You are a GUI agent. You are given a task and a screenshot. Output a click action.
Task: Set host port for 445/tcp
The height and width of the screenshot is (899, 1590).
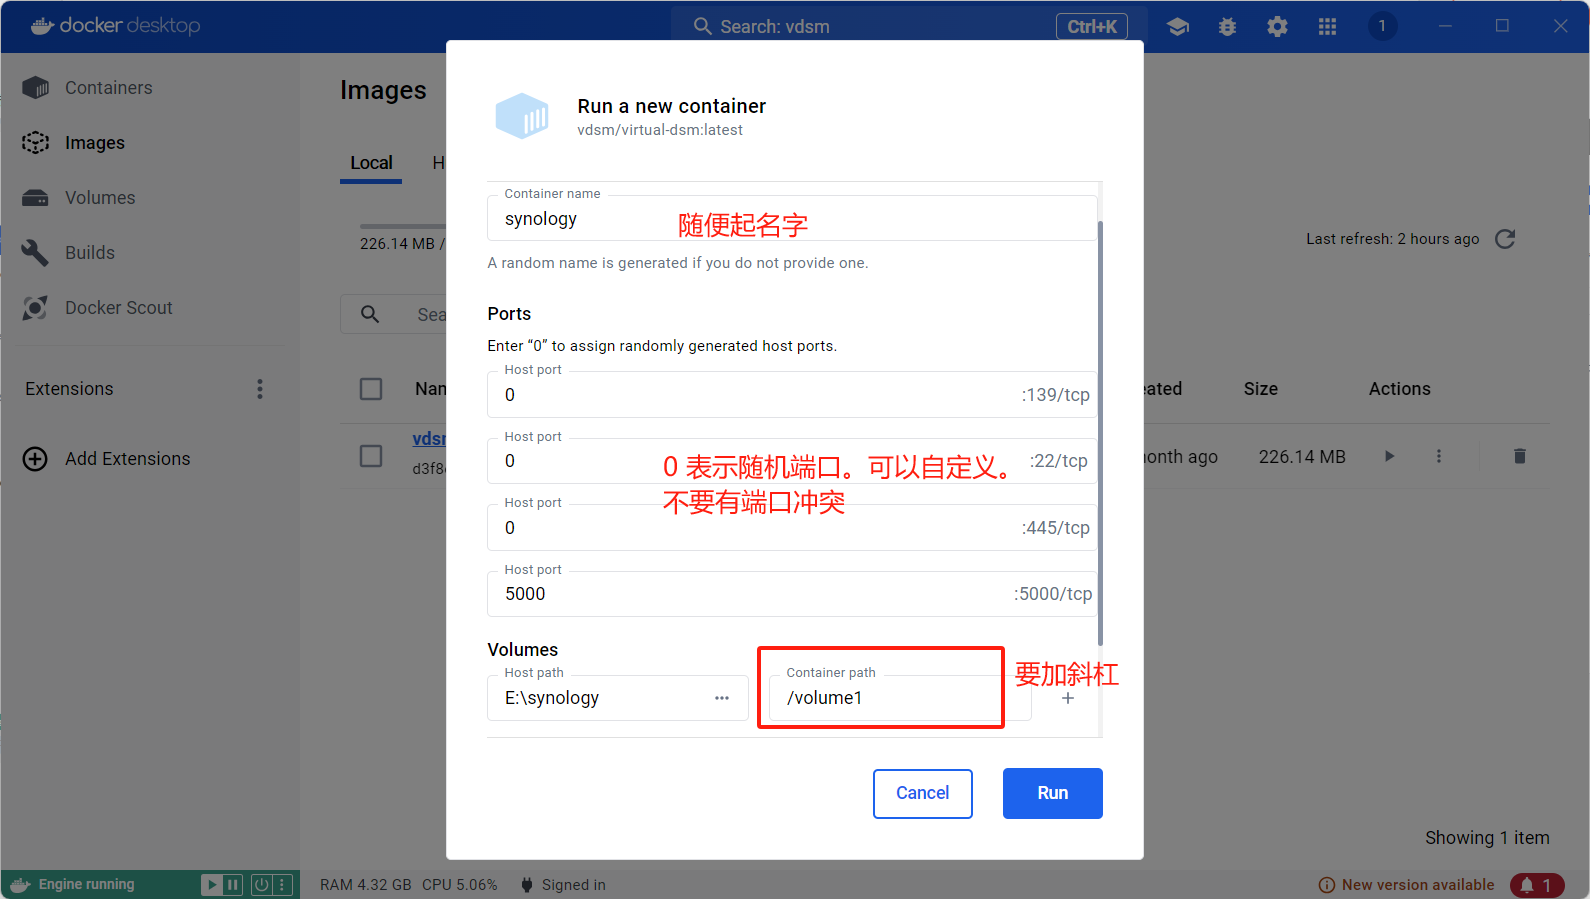[x=792, y=527]
